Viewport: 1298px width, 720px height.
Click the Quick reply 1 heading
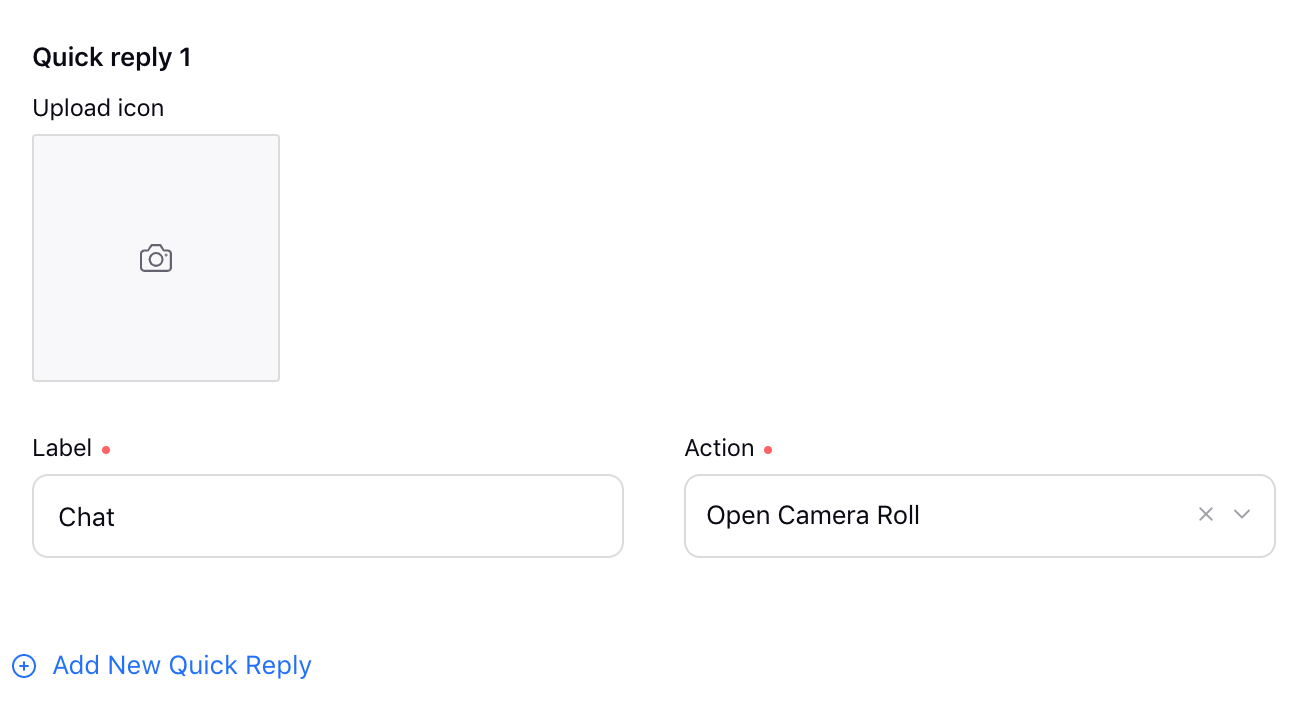coord(112,58)
